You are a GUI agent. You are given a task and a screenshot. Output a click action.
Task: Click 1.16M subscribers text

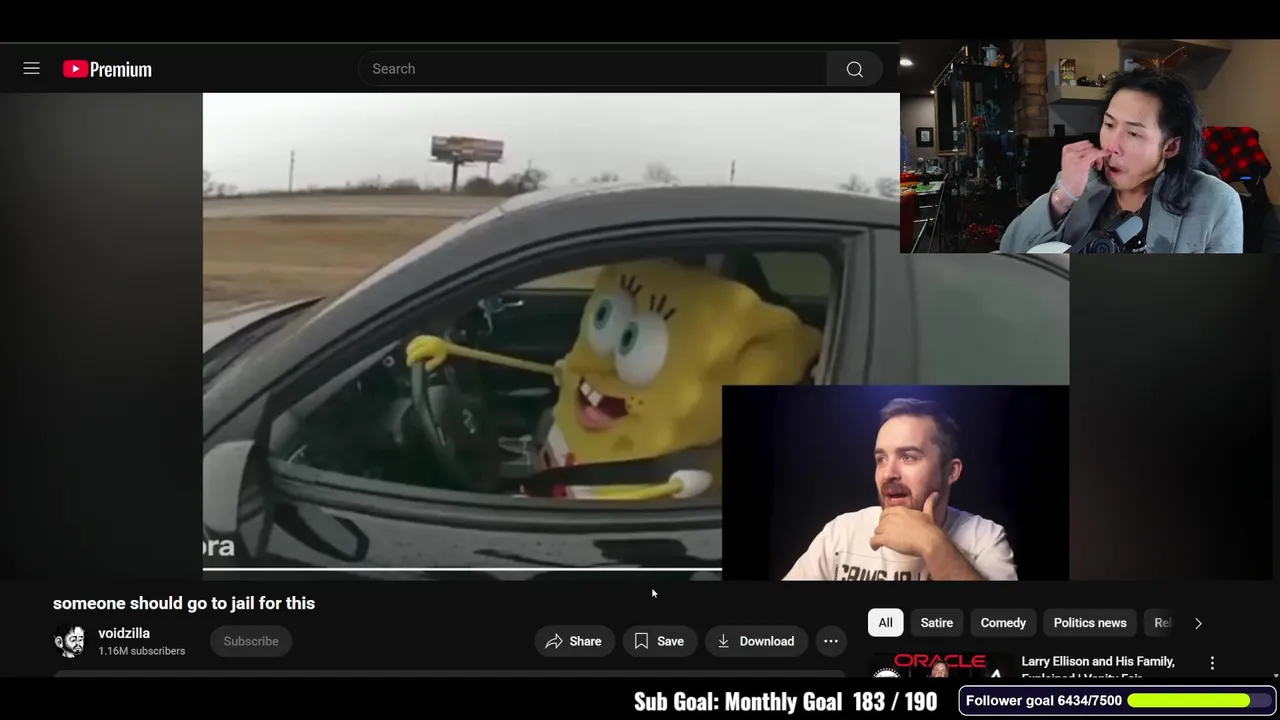[141, 651]
